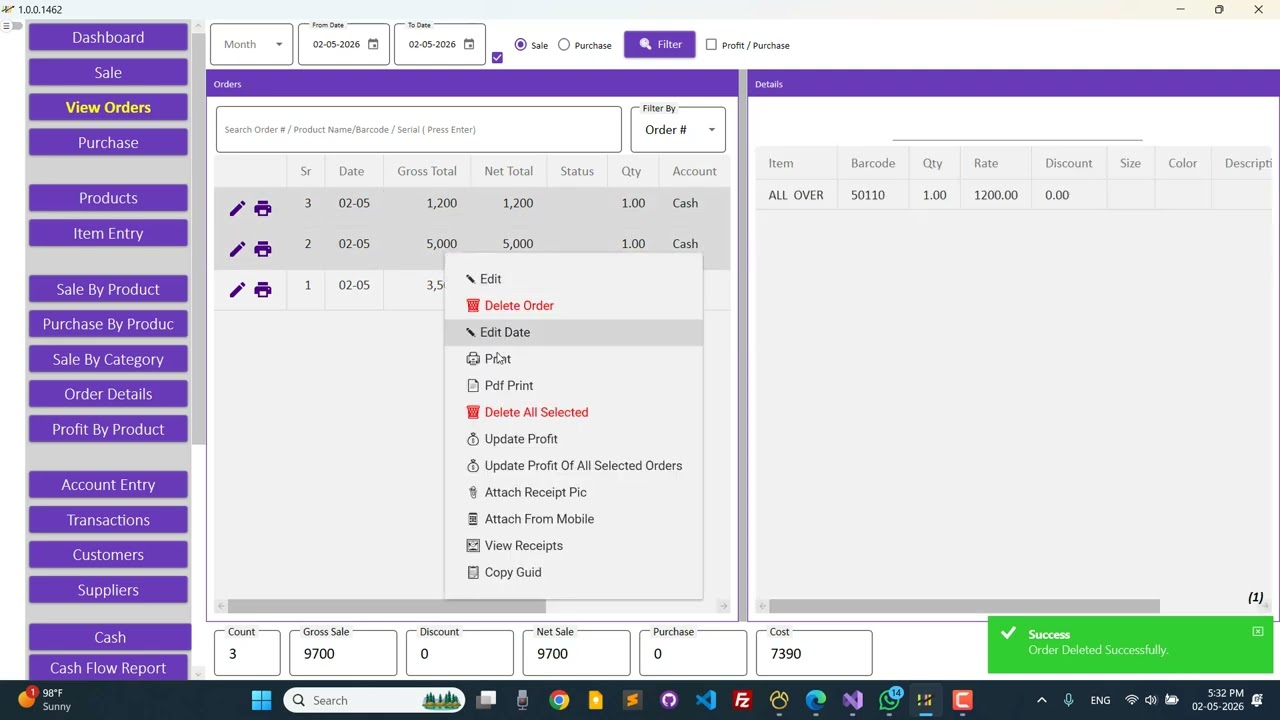1280x720 pixels.
Task: Open Windows Start menu
Action: pyautogui.click(x=261, y=700)
